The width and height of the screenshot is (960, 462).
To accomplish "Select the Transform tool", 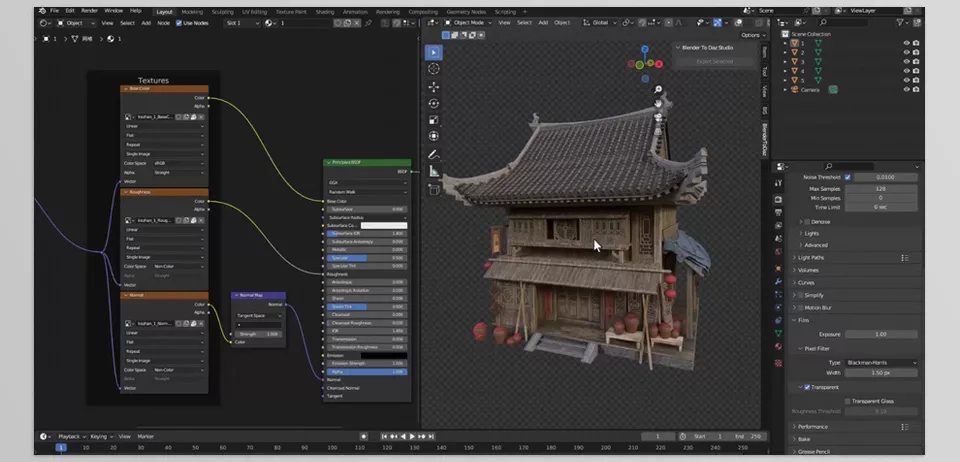I will point(433,136).
